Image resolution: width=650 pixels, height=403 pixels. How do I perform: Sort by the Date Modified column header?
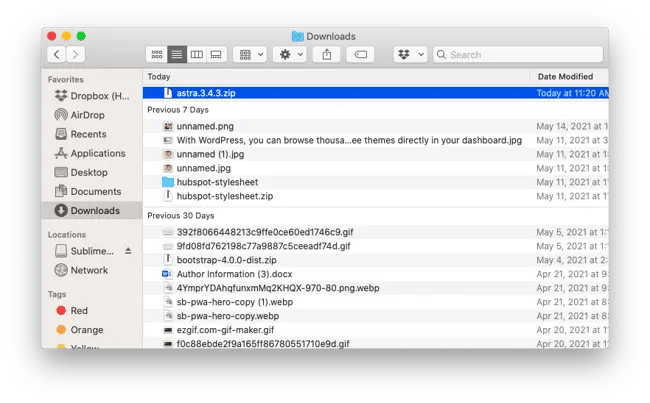(566, 76)
